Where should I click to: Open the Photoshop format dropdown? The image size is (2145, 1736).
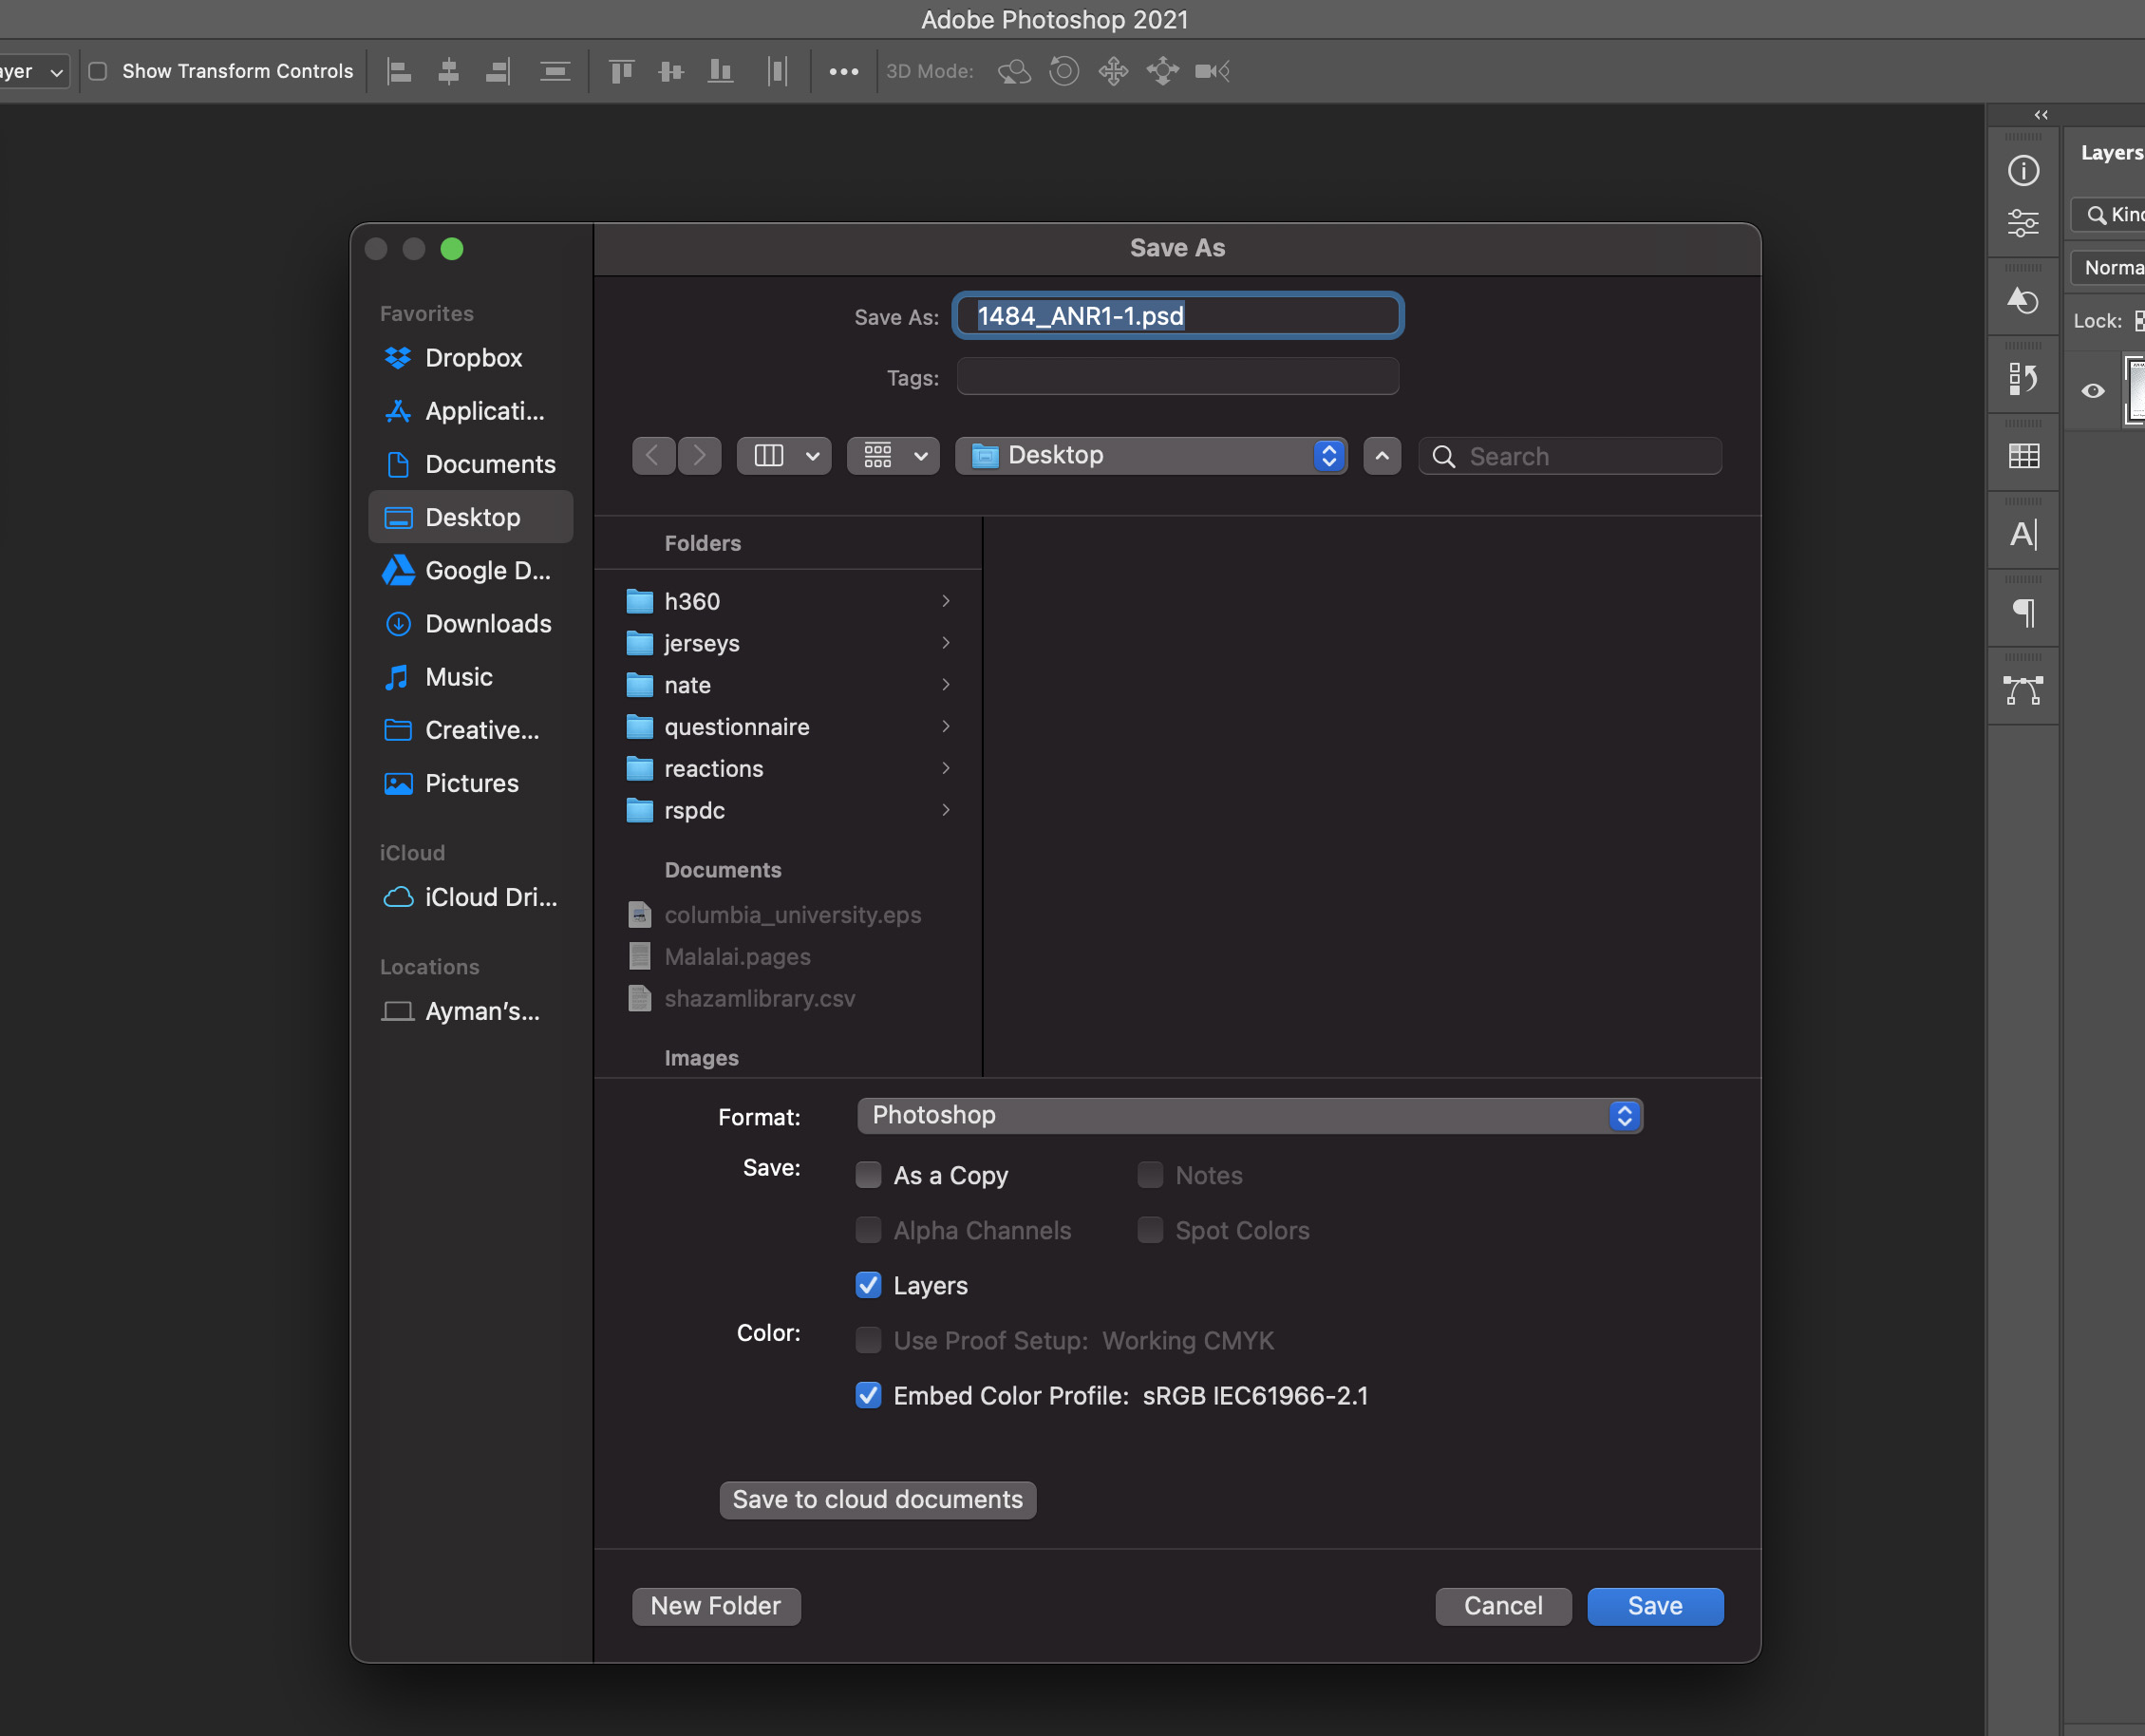[x=1249, y=1115]
